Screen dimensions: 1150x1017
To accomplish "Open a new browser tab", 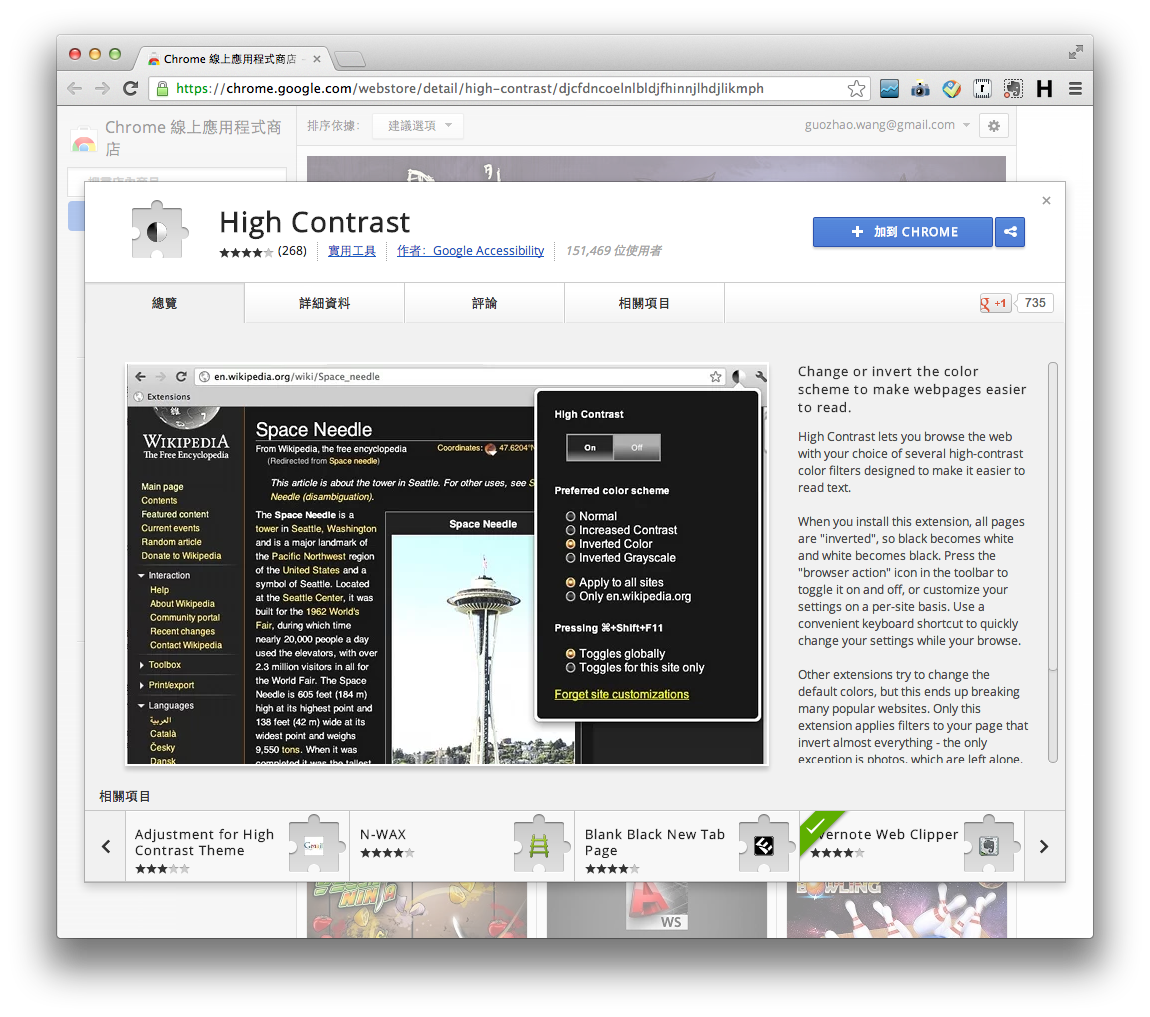I will pyautogui.click(x=350, y=59).
